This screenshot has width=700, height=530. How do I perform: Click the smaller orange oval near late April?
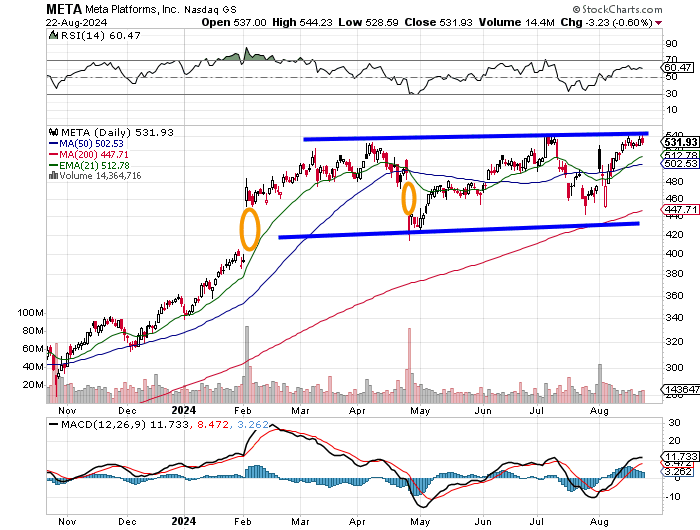point(409,198)
